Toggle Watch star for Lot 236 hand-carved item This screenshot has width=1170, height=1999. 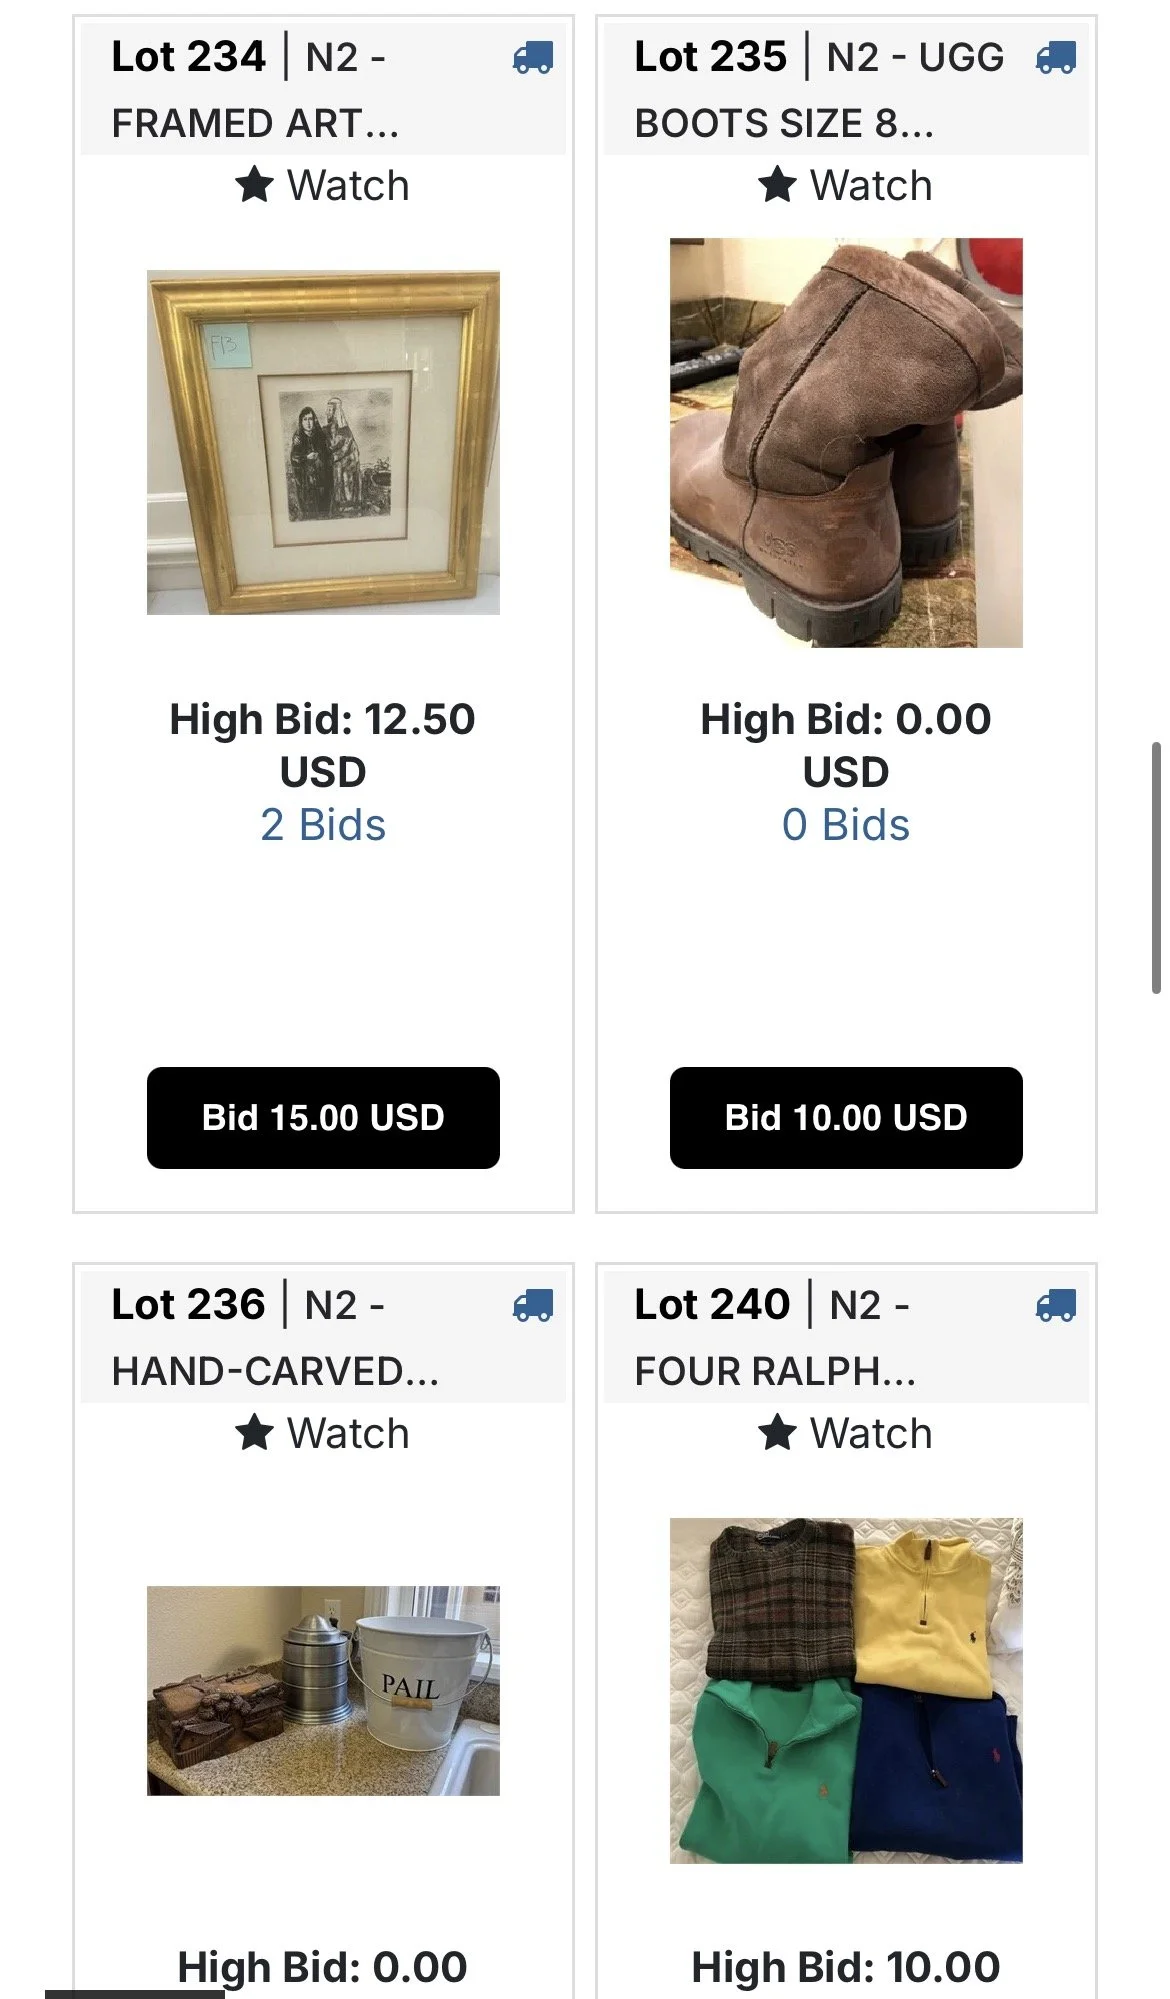click(322, 1433)
